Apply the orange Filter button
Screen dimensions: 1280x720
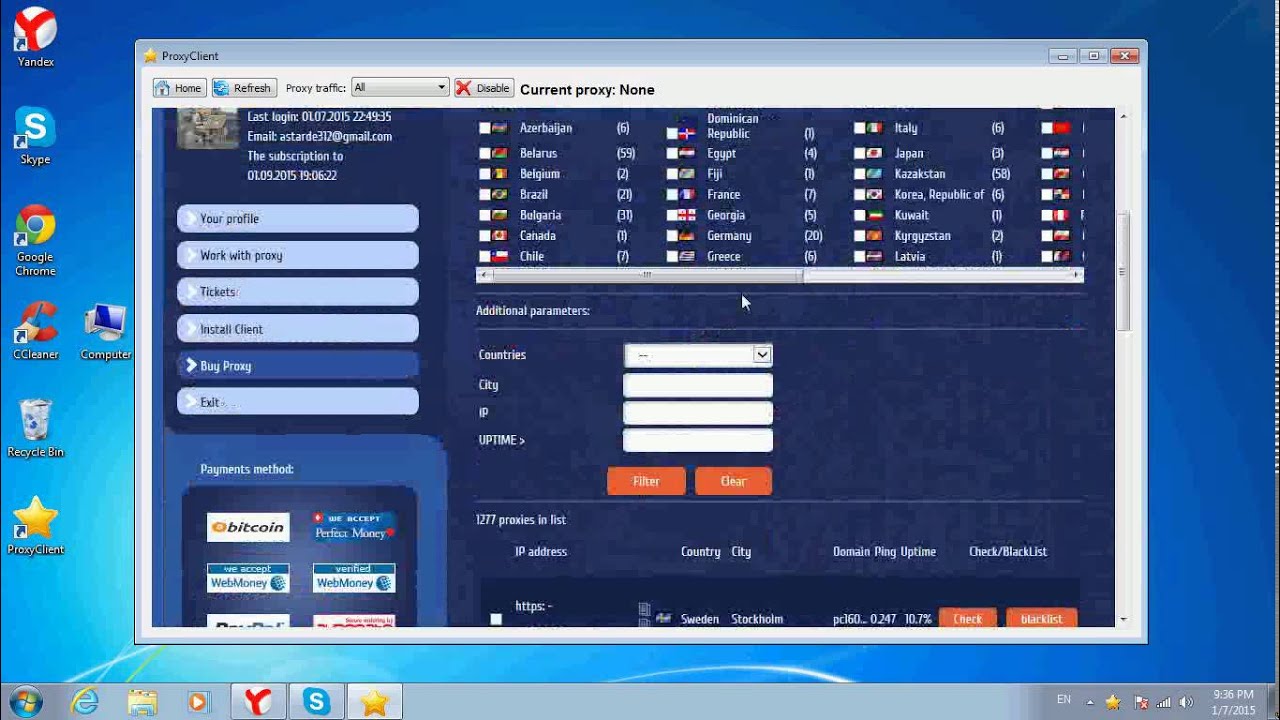coord(646,481)
